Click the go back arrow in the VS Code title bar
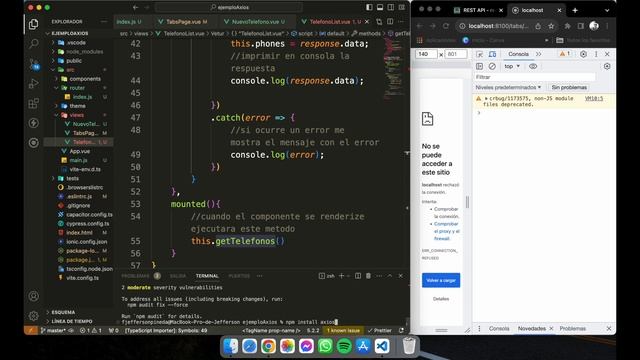 pos(136,7)
